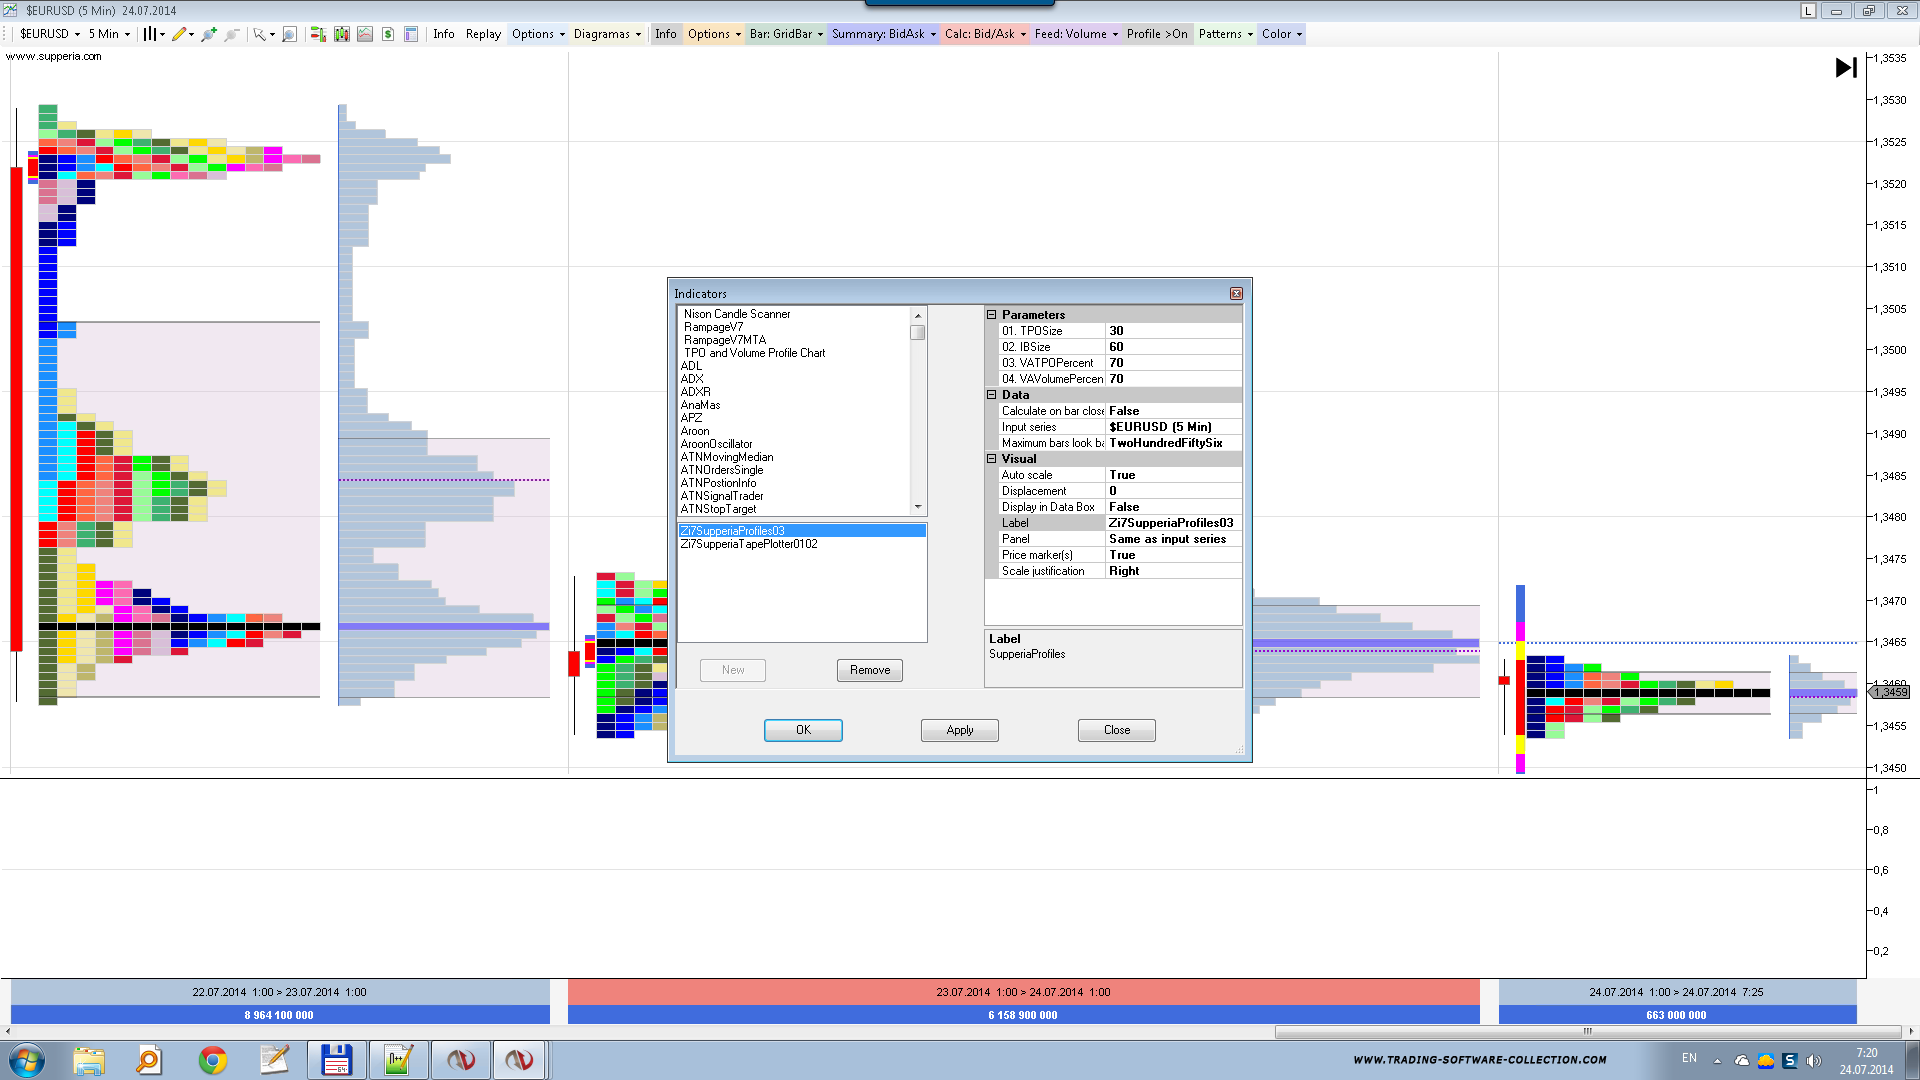This screenshot has width=1920, height=1080.
Task: Click the candlestick indicators icon
Action: (x=342, y=34)
